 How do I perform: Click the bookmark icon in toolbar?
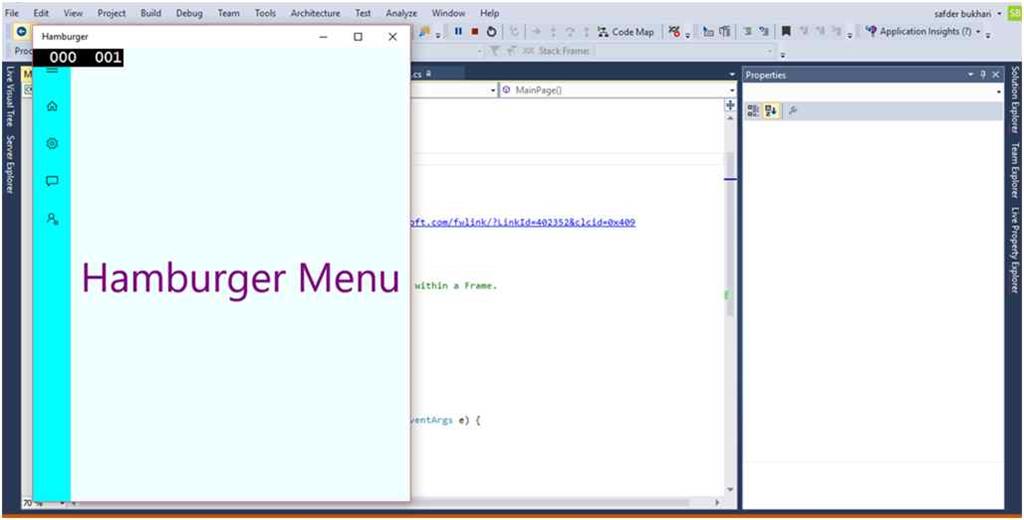[x=786, y=31]
